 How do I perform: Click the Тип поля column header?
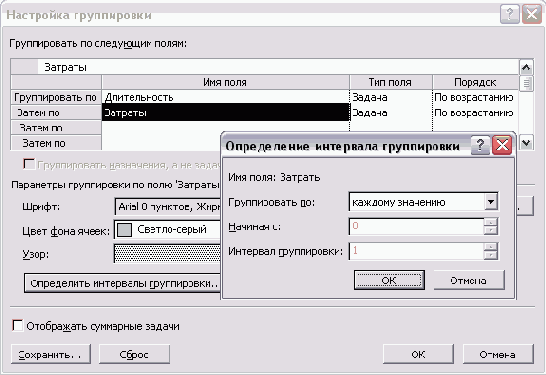click(x=391, y=82)
